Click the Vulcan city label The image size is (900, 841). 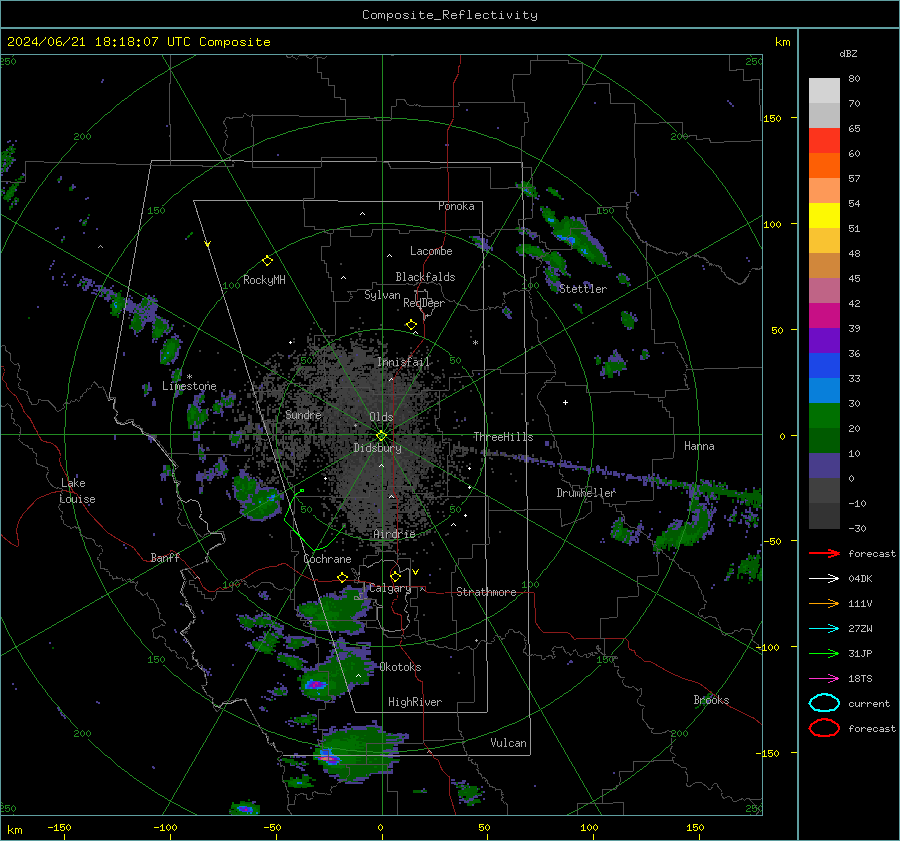509,743
